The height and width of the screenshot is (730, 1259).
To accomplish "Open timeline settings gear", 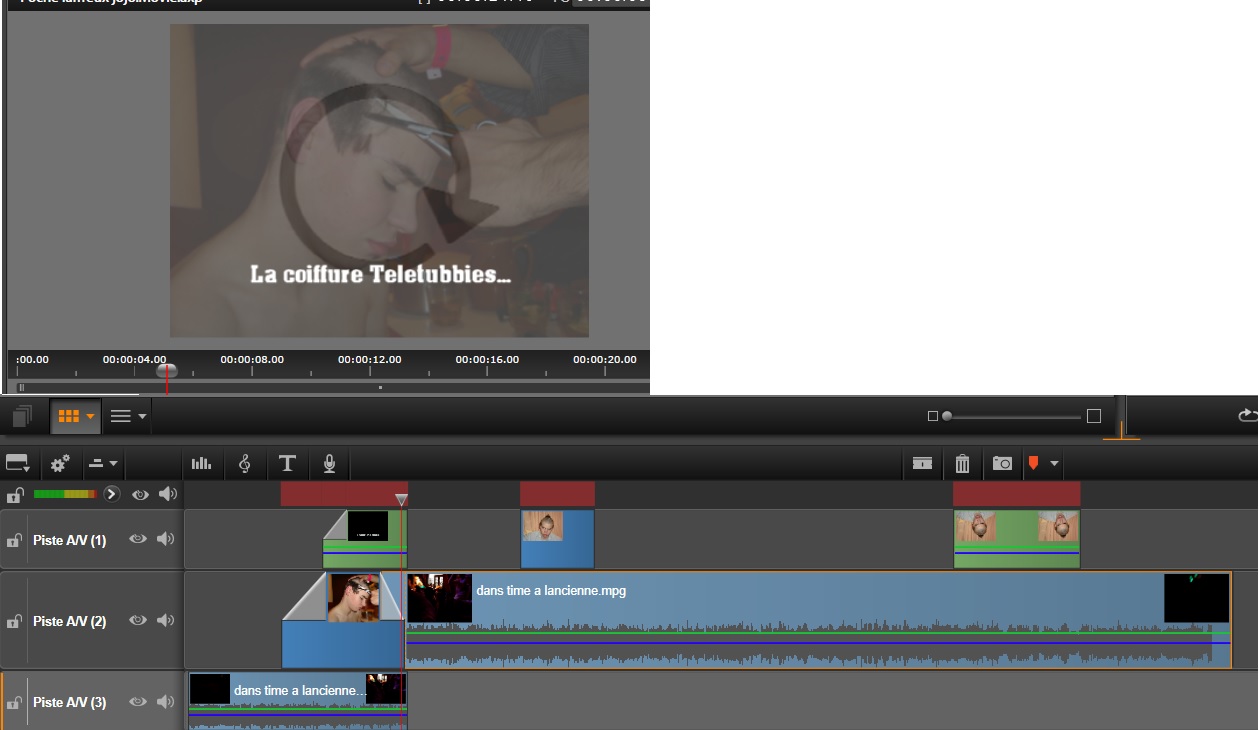I will (60, 463).
